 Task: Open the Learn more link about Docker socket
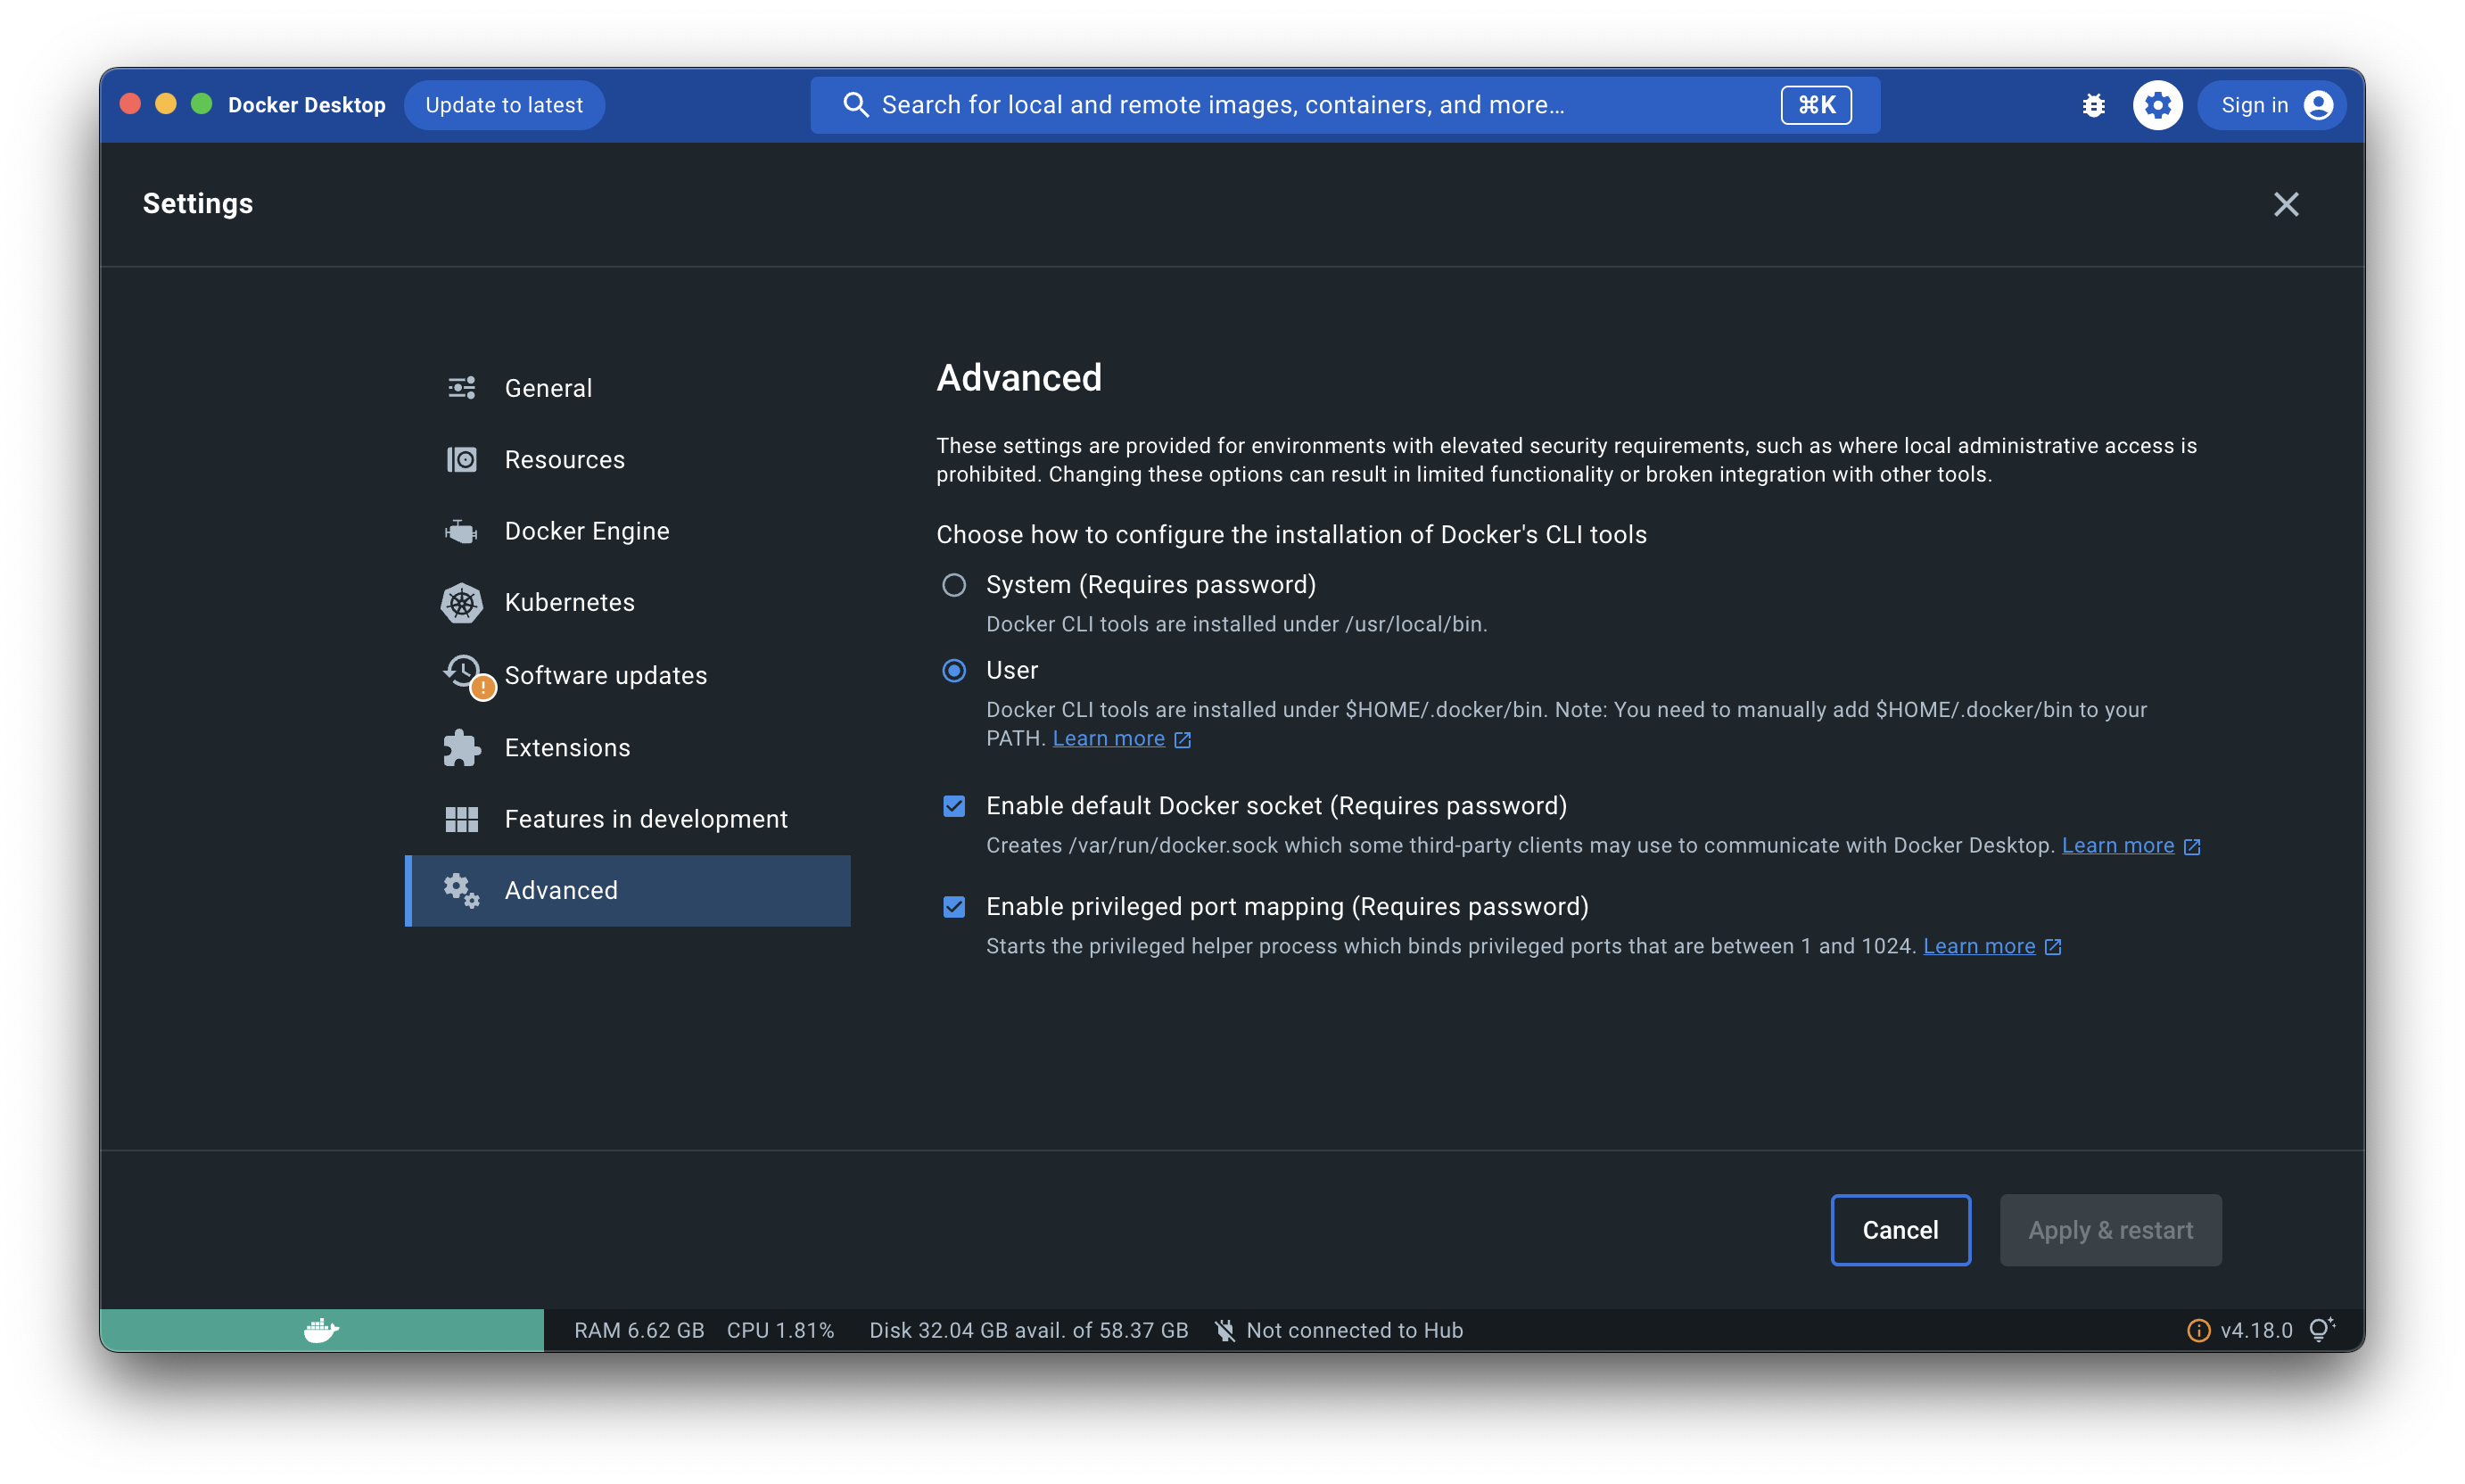click(2119, 845)
